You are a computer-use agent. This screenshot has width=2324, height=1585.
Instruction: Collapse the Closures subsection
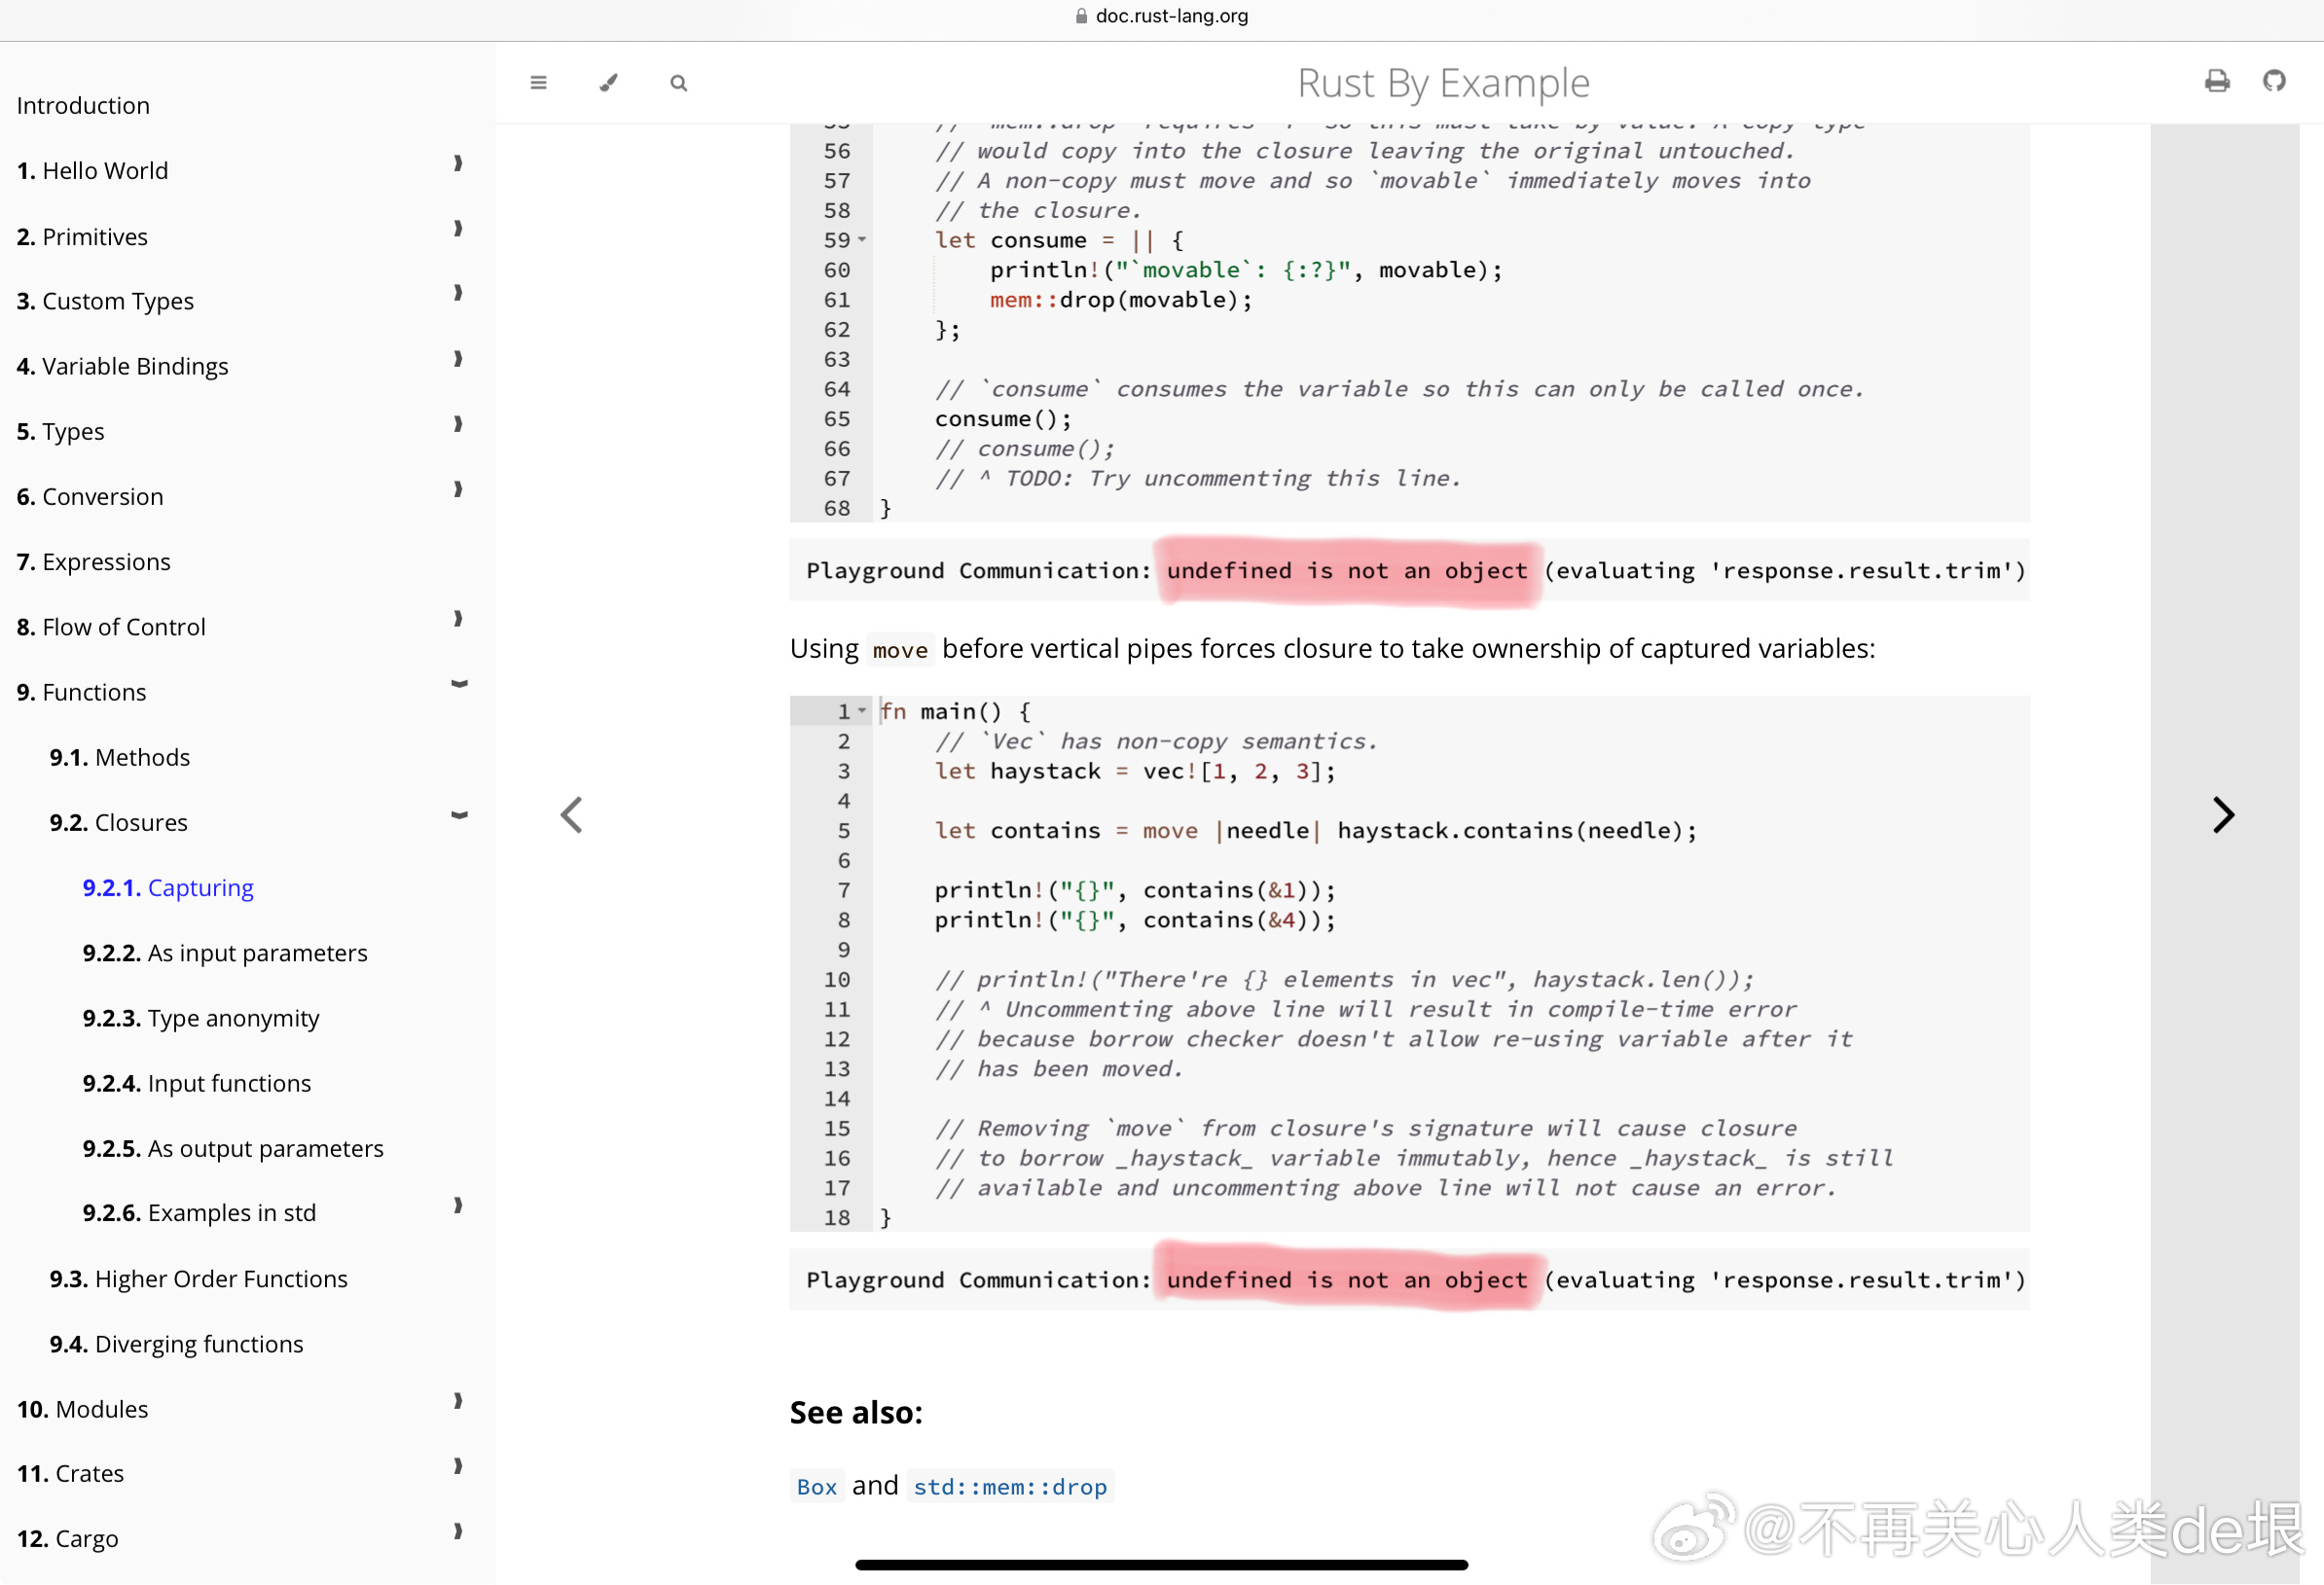[459, 816]
